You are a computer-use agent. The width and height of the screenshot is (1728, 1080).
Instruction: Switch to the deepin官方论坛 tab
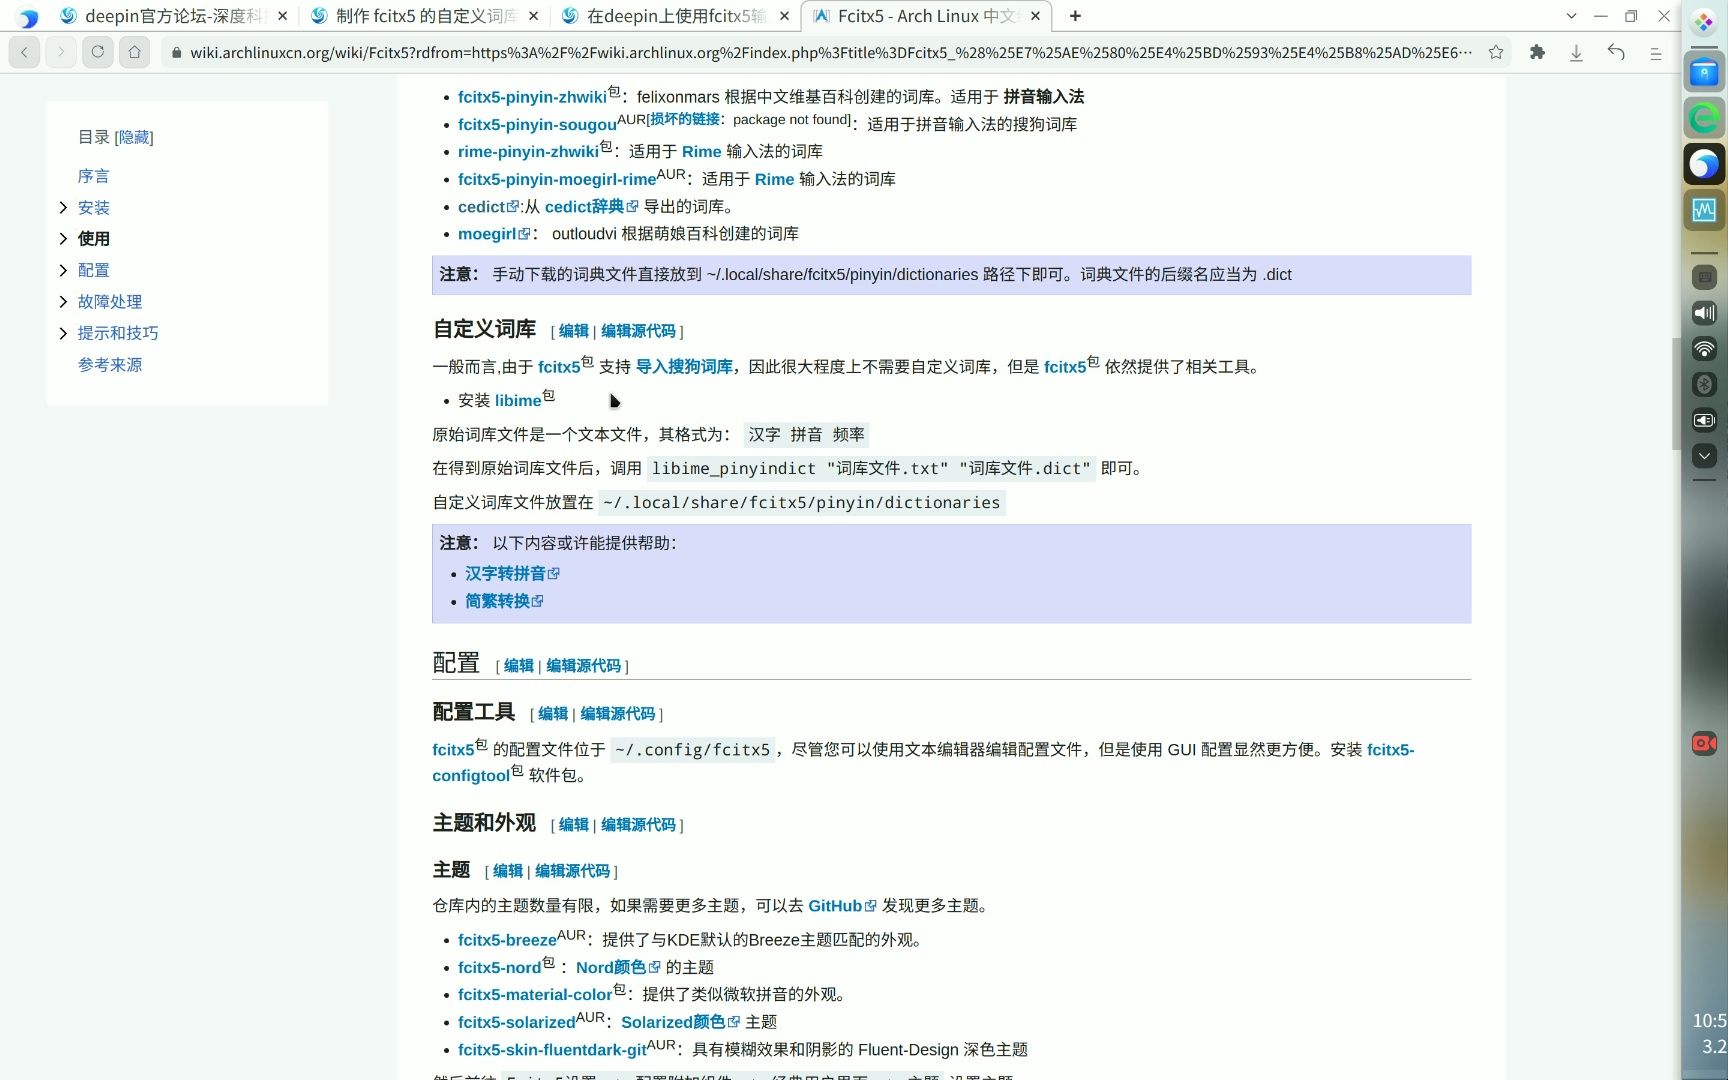point(174,16)
